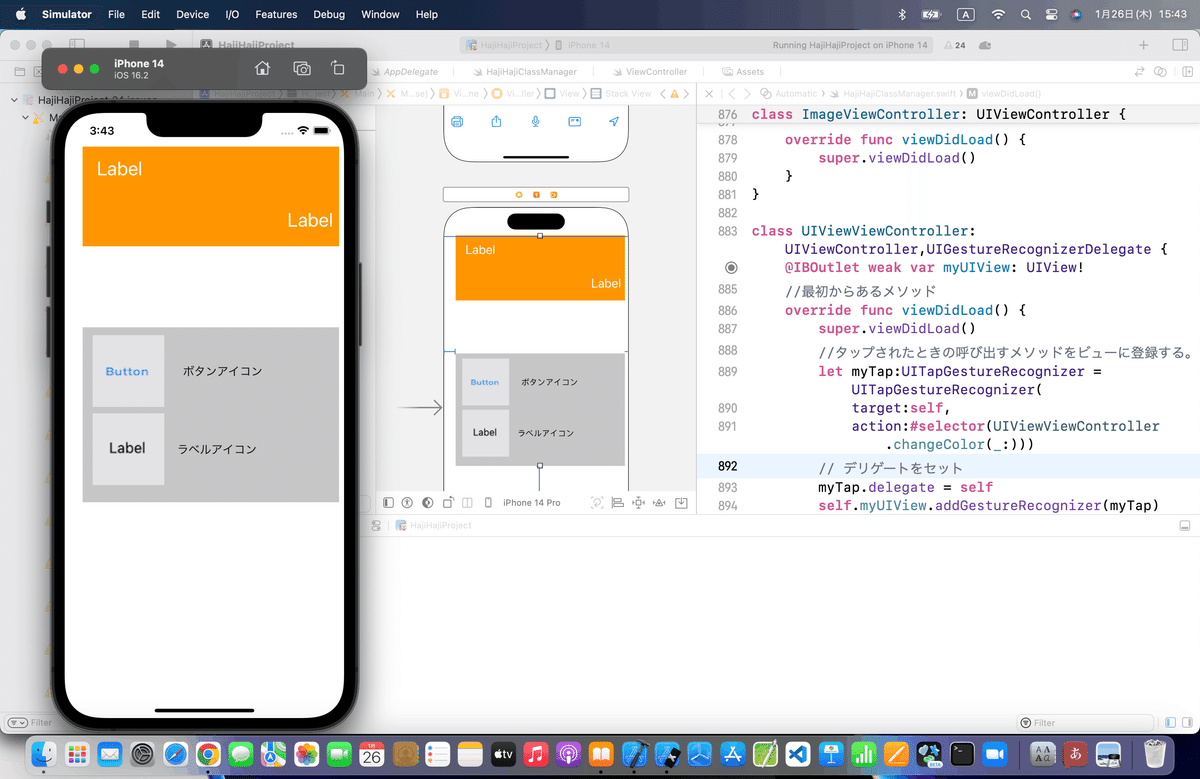Click the Update Frames icon on canvas bar
1200x779 pixels.
[x=597, y=502]
